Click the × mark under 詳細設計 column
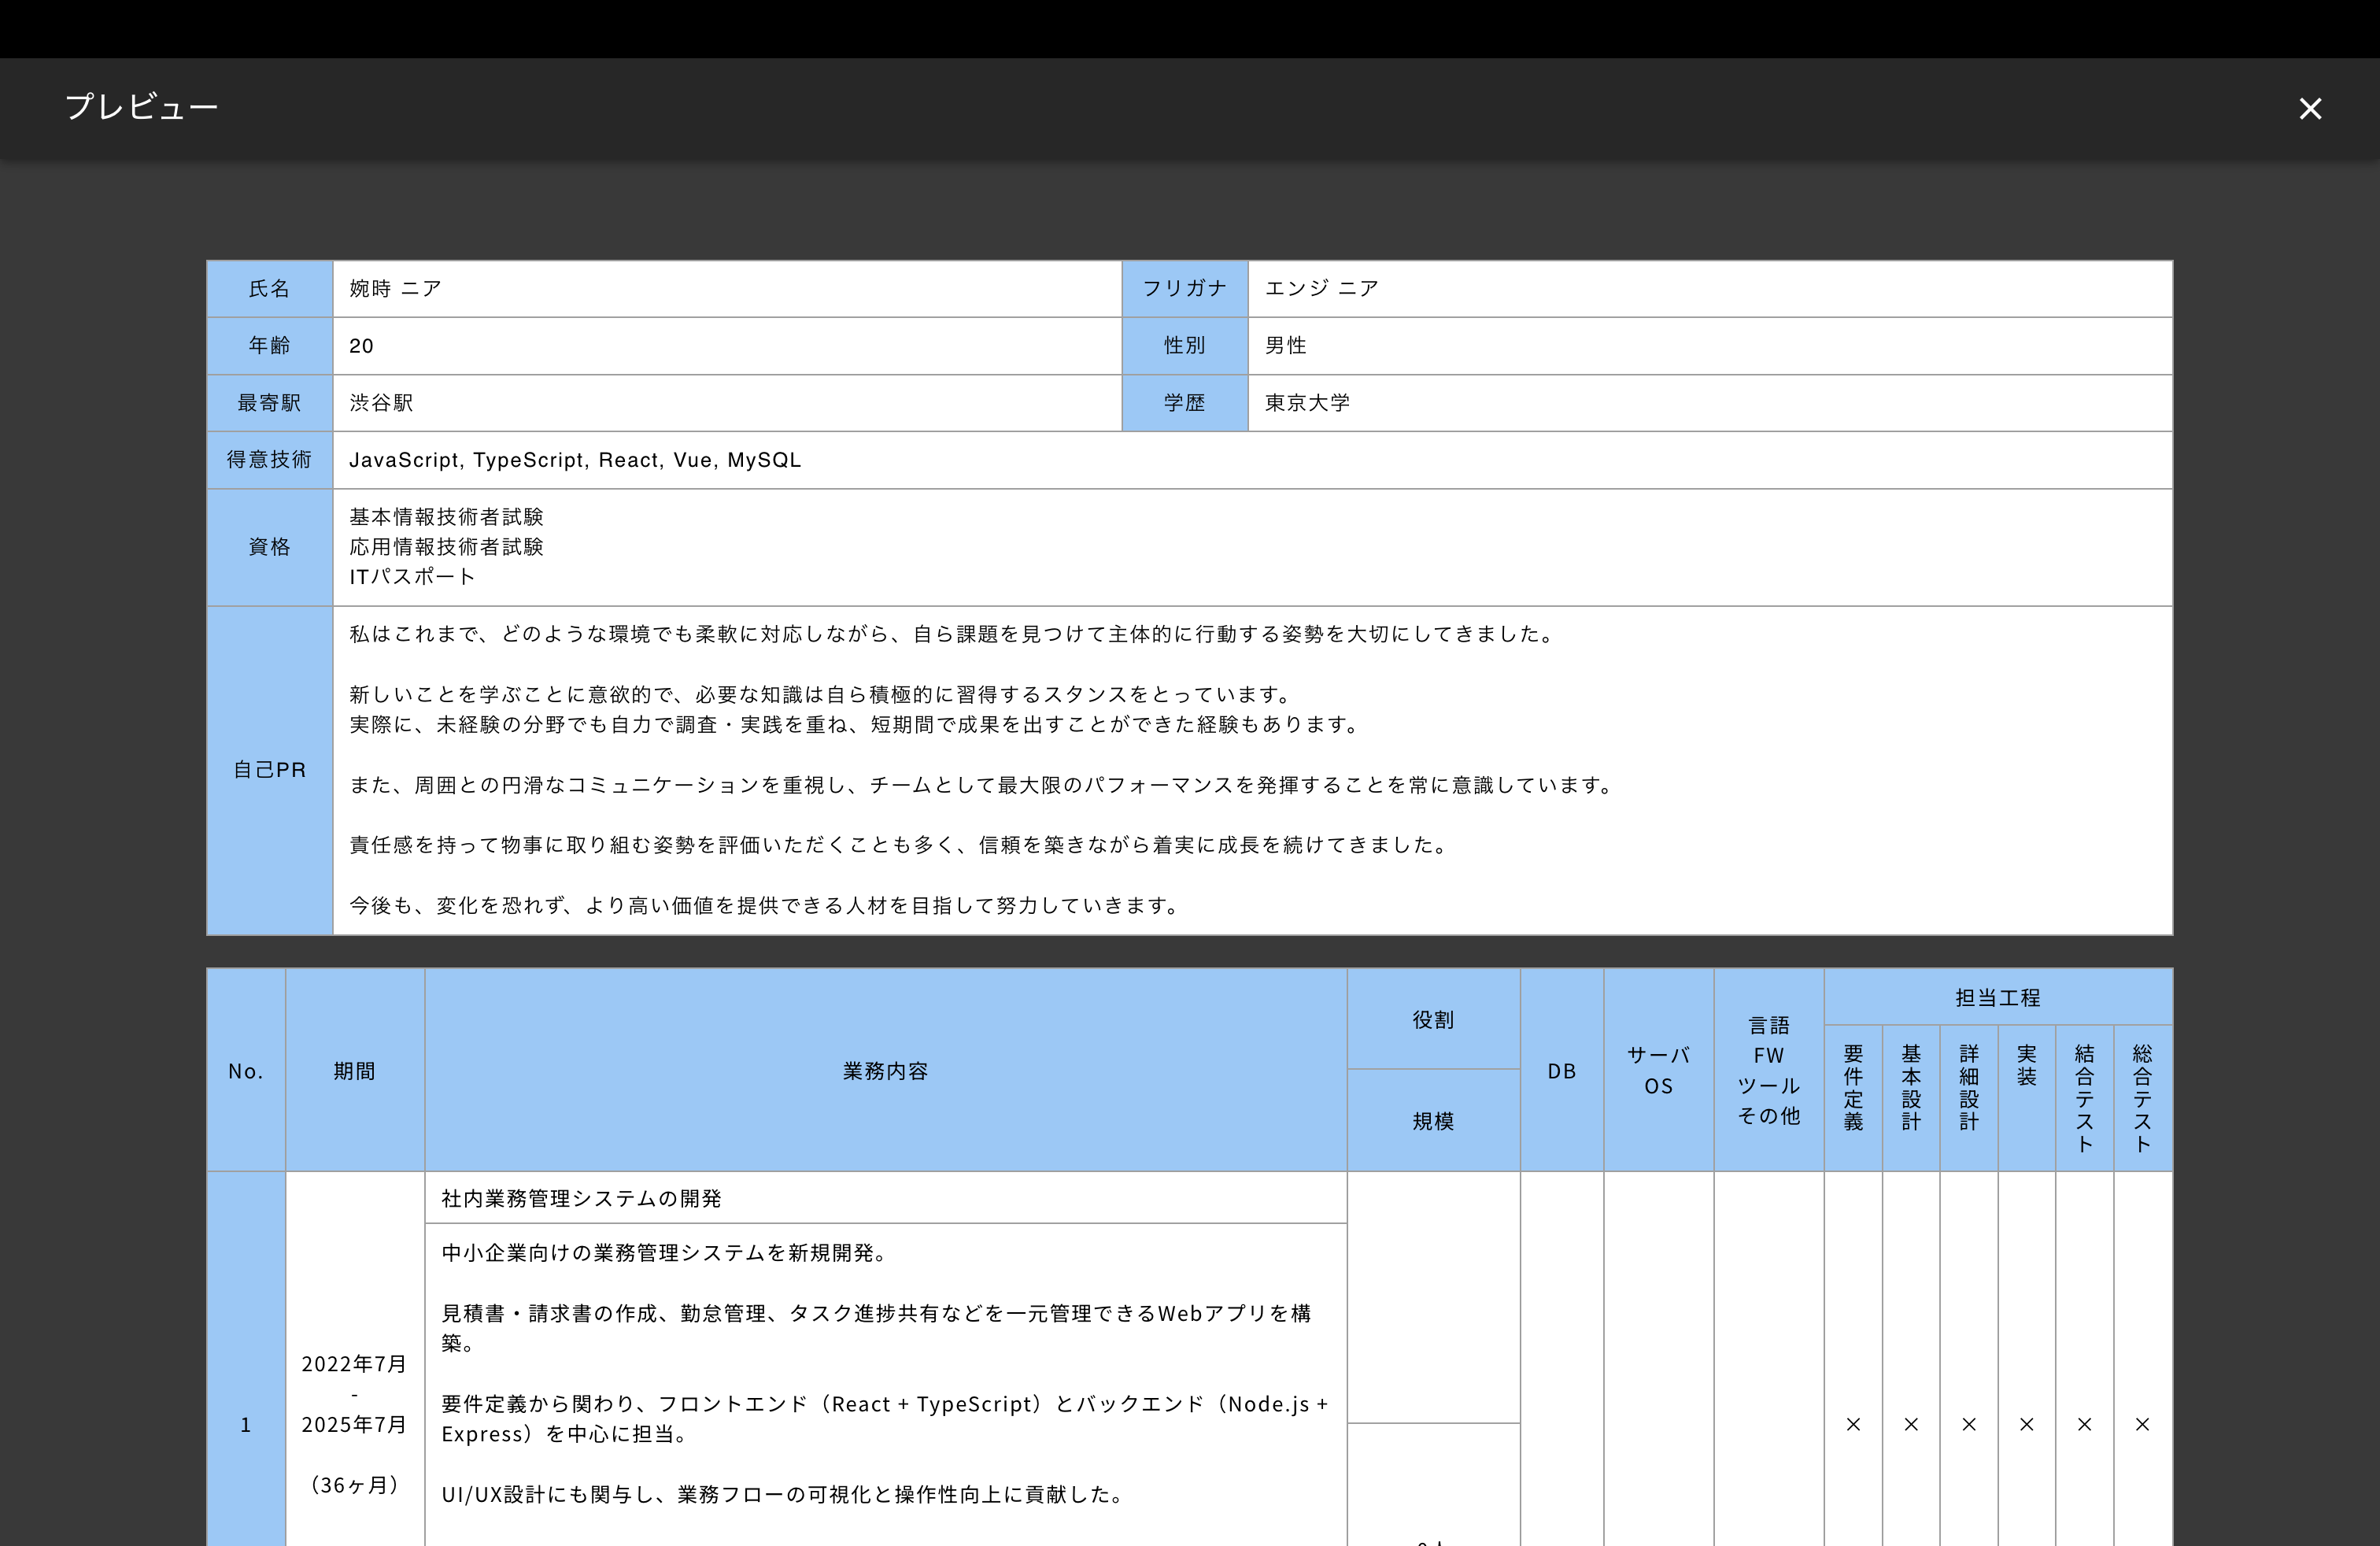Image resolution: width=2380 pixels, height=1546 pixels. tap(1969, 1424)
